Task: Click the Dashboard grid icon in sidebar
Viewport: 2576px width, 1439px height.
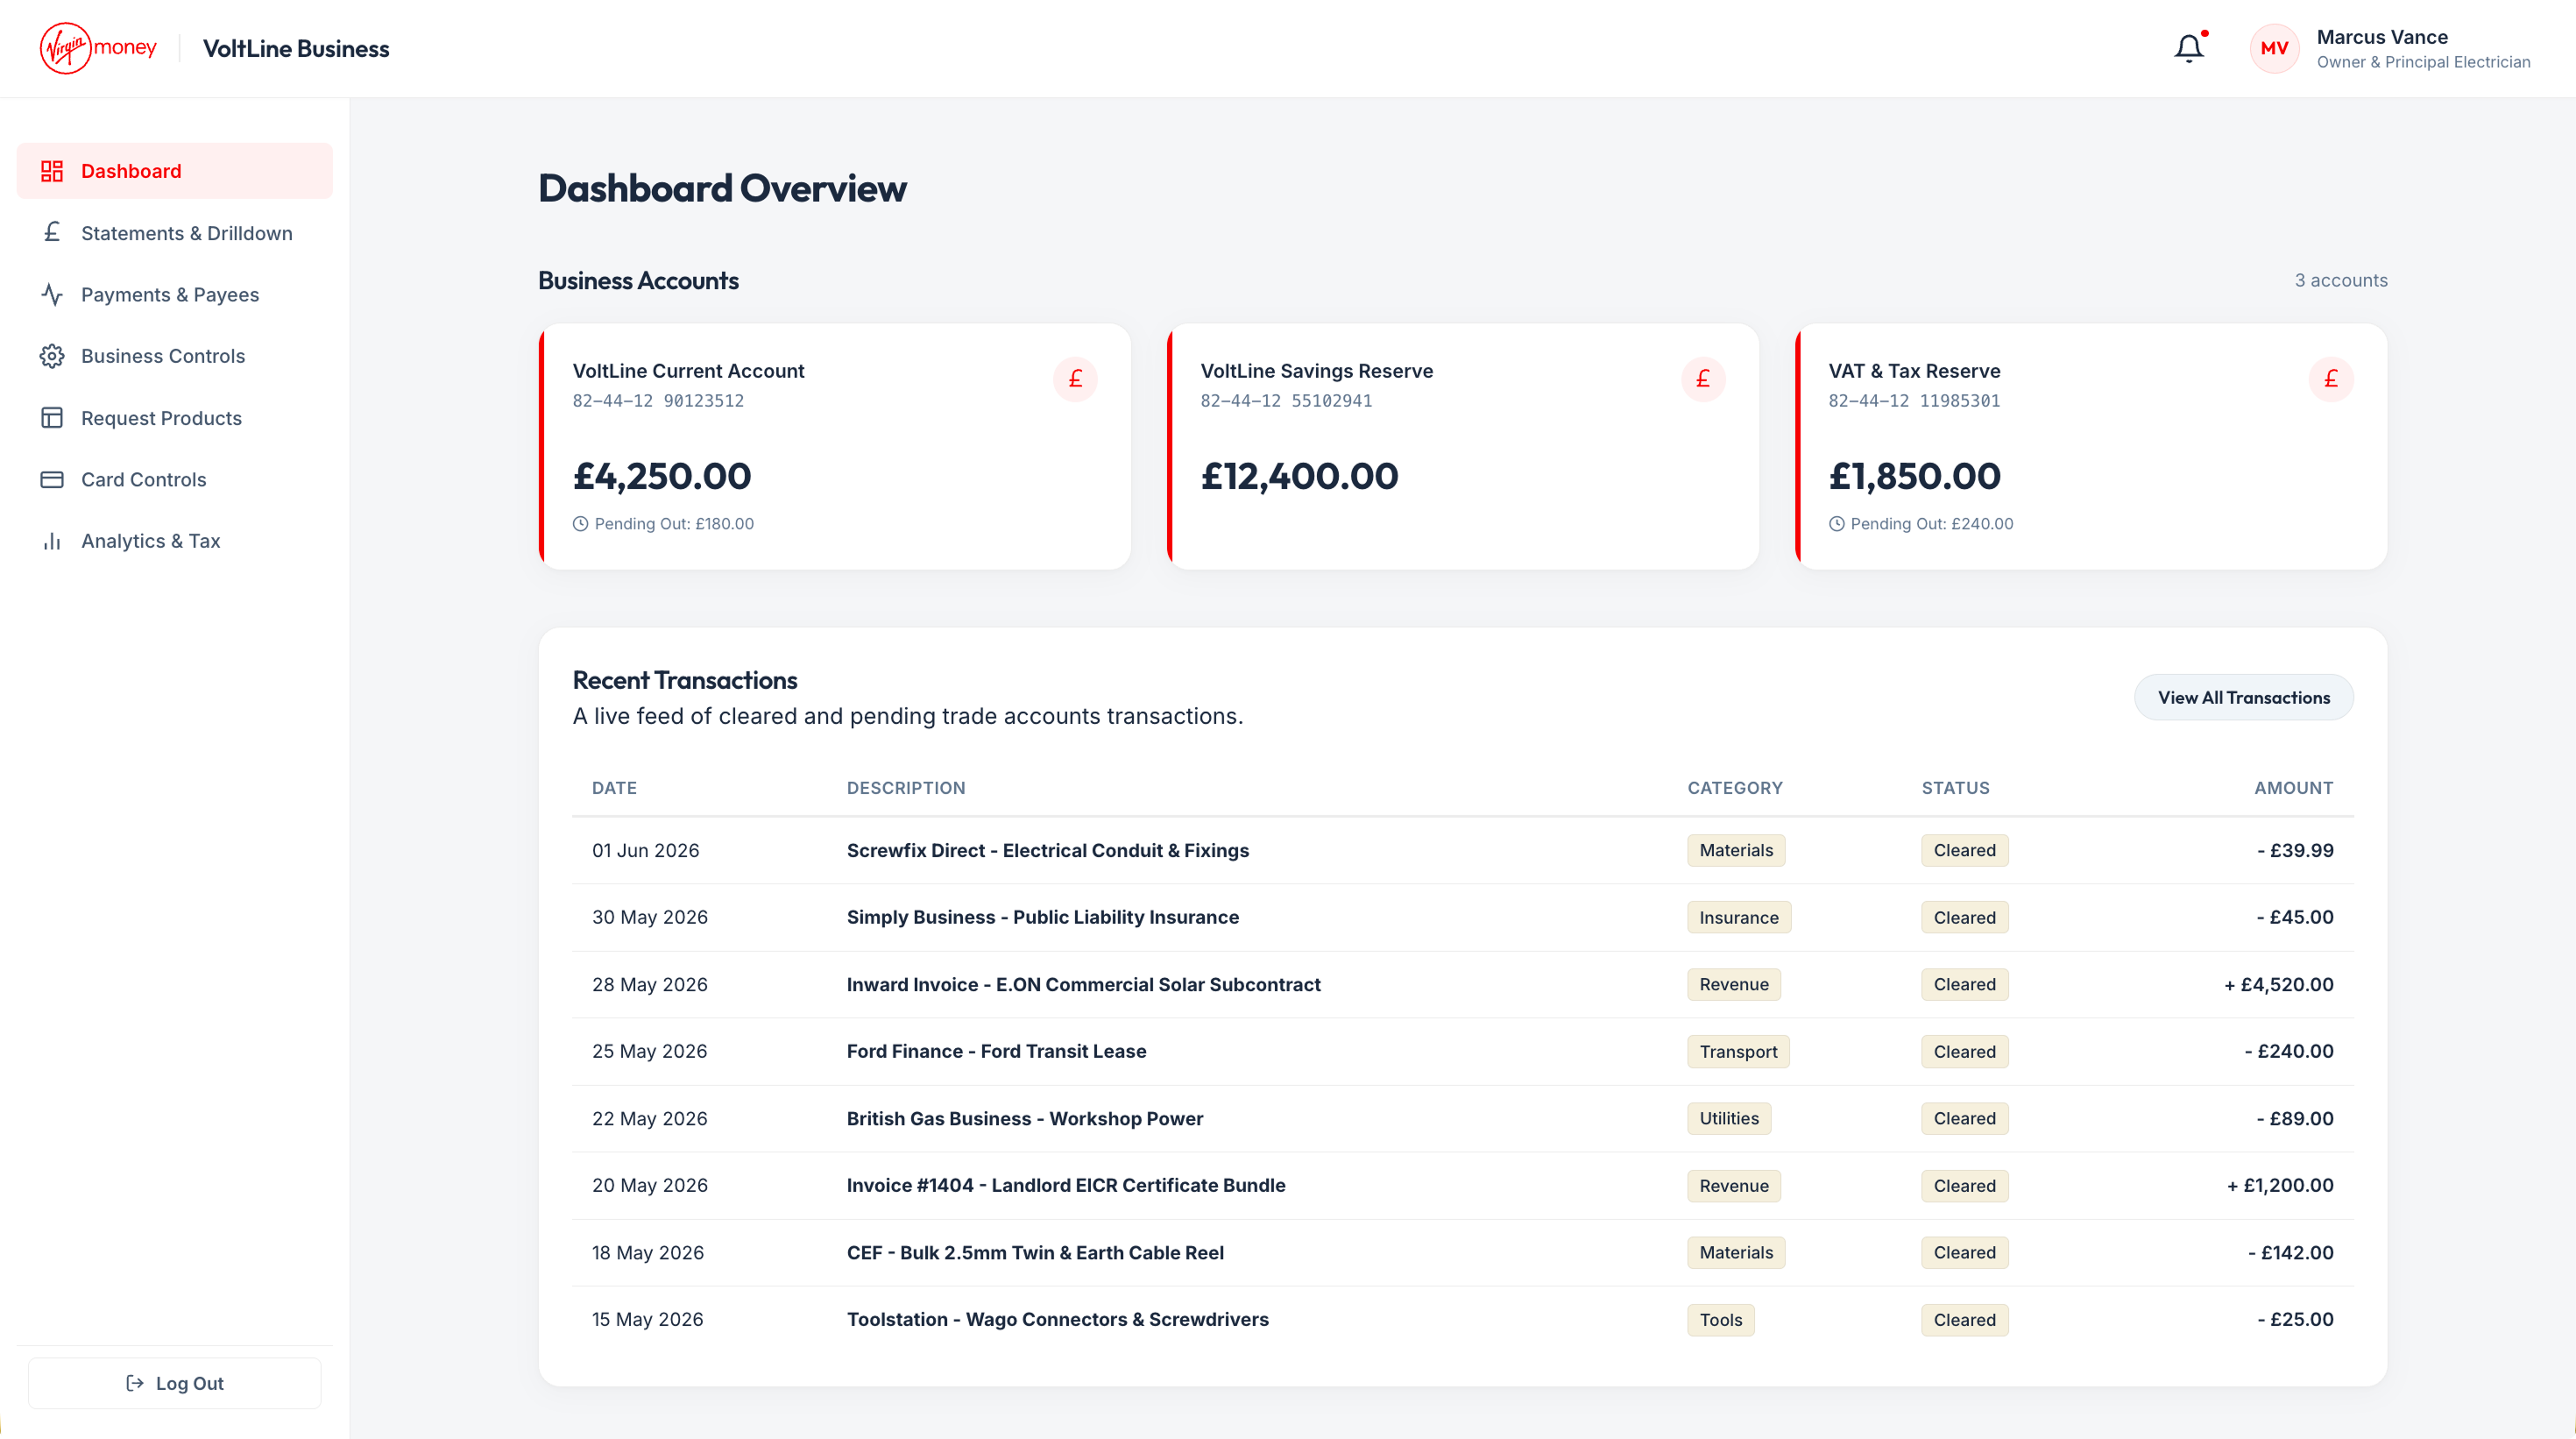Action: [52, 171]
